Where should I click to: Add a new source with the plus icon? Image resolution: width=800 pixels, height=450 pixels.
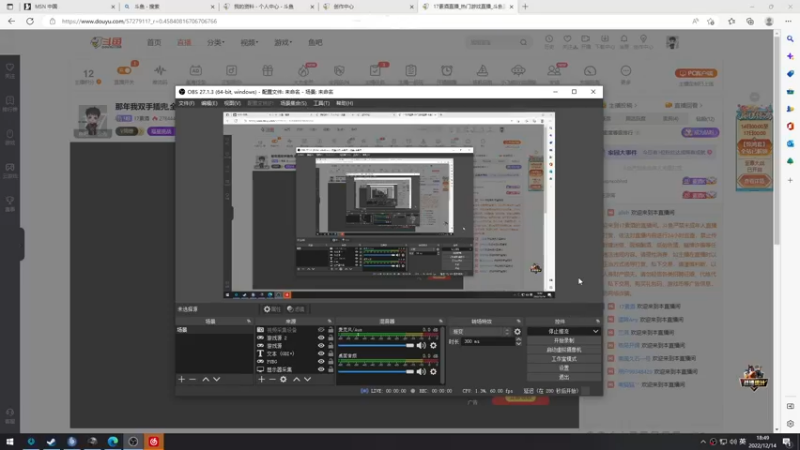coord(261,379)
